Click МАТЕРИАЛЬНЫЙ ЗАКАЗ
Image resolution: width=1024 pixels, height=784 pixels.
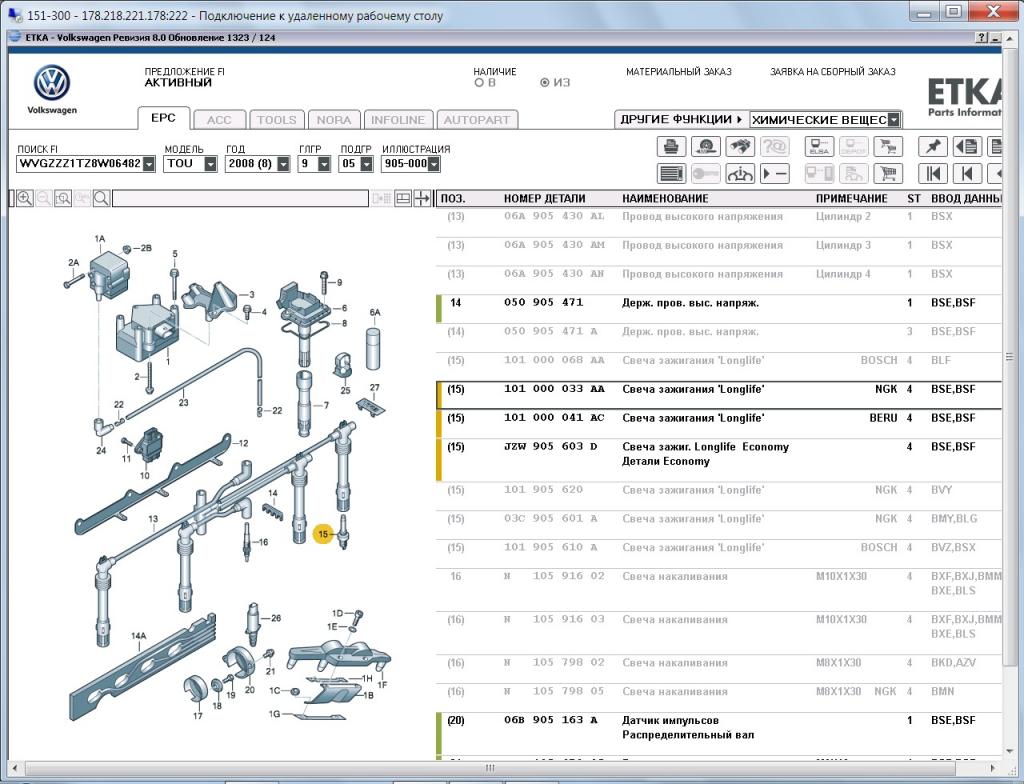(x=679, y=72)
